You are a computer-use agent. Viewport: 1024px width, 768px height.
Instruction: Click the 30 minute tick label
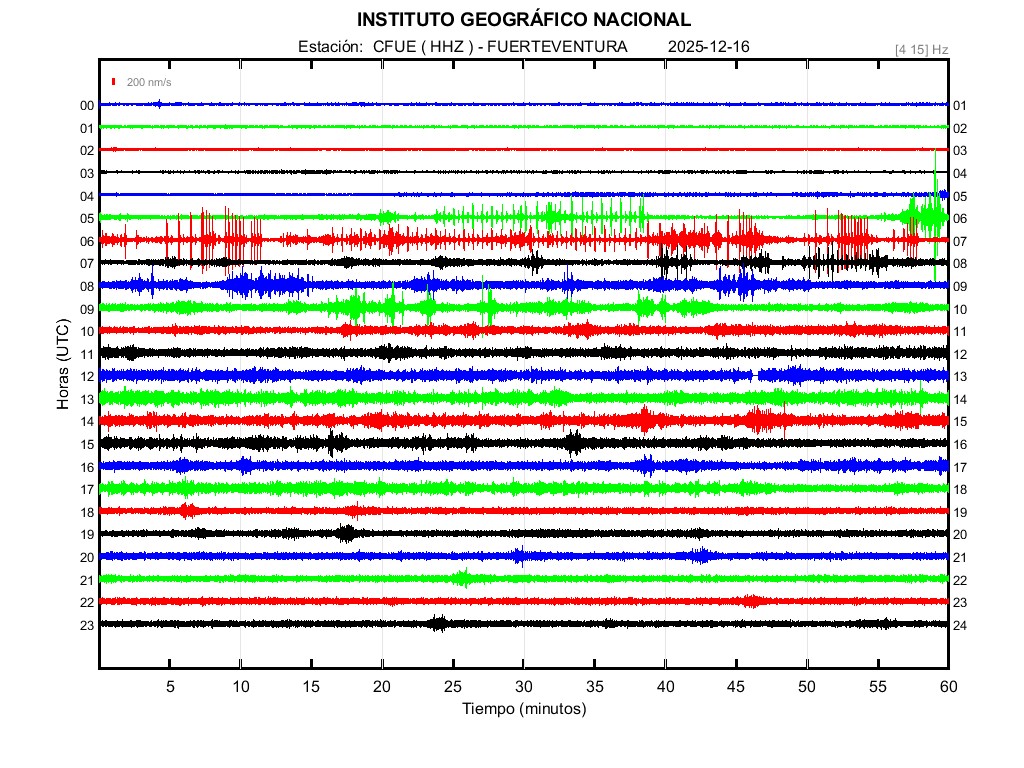523,687
